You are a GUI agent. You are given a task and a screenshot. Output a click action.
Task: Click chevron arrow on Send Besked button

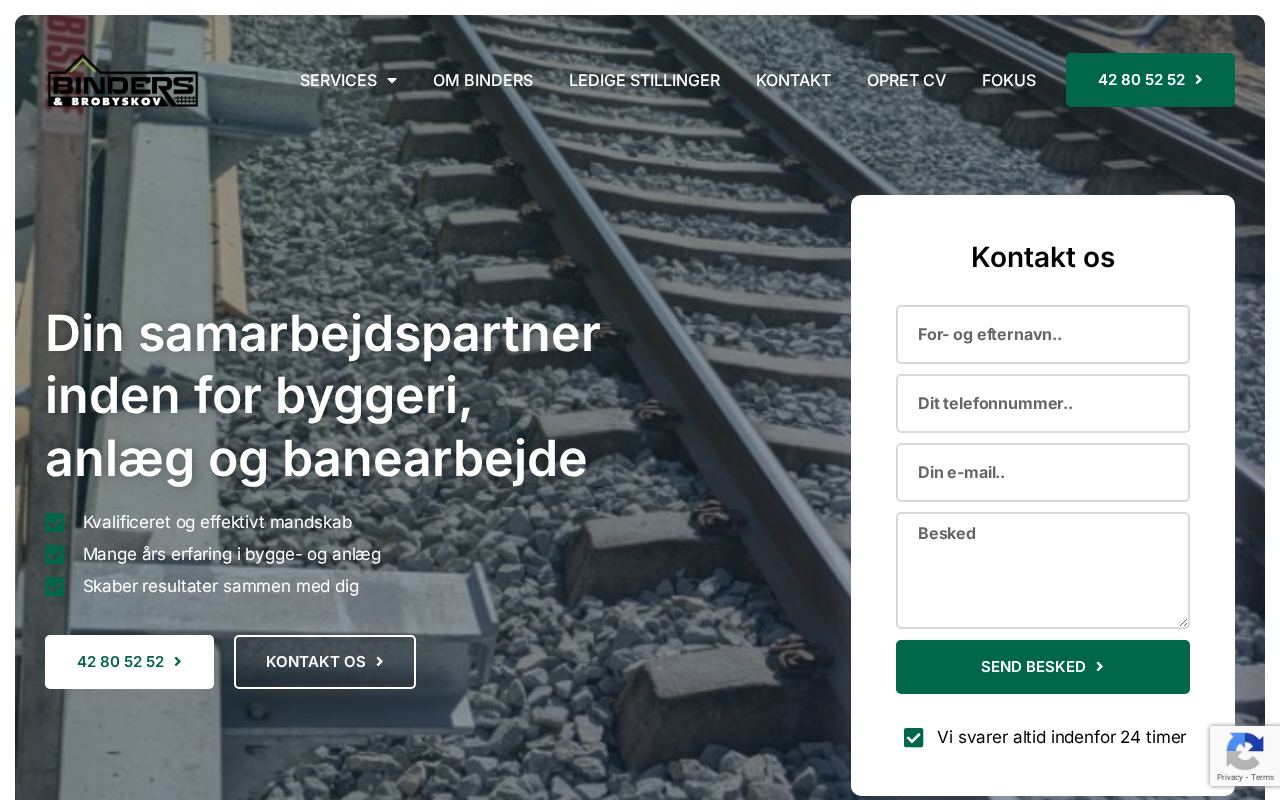click(x=1100, y=667)
